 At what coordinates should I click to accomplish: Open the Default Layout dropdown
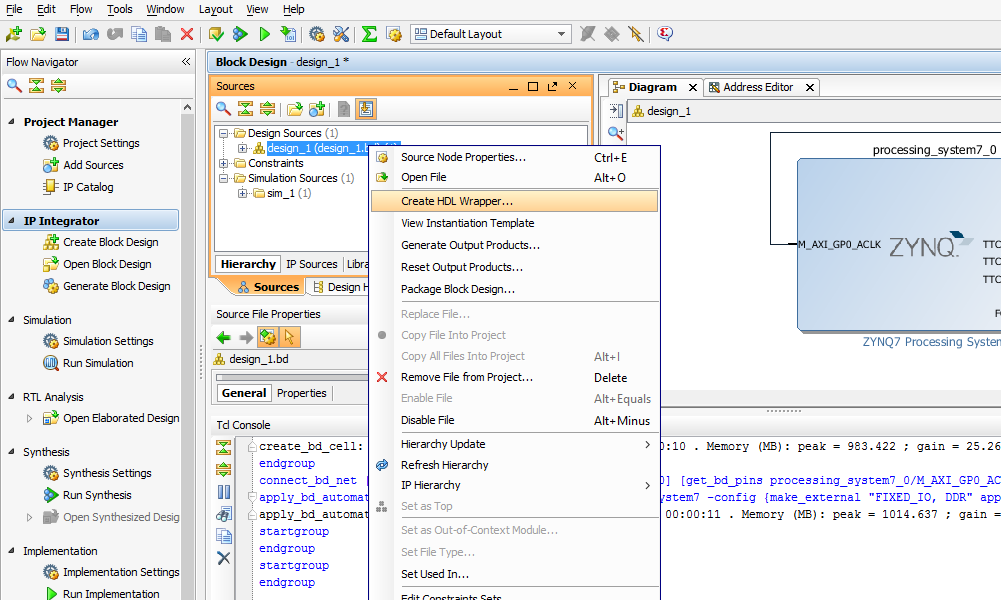560,33
